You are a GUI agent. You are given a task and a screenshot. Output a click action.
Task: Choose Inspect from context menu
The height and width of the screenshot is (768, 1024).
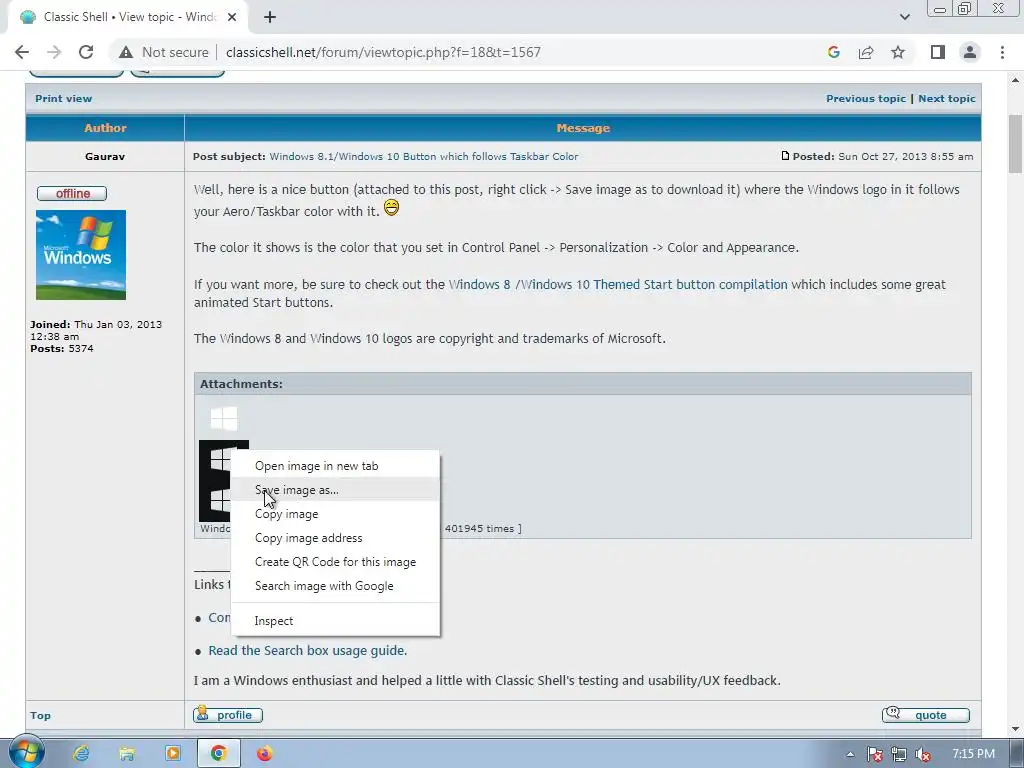[x=335, y=621]
